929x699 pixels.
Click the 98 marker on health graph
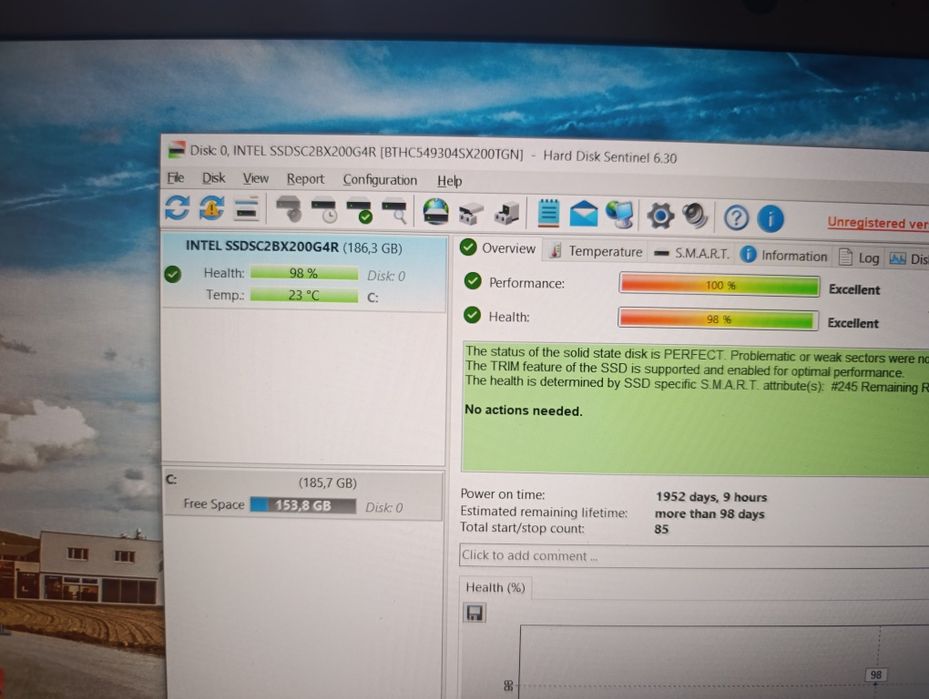coord(876,674)
